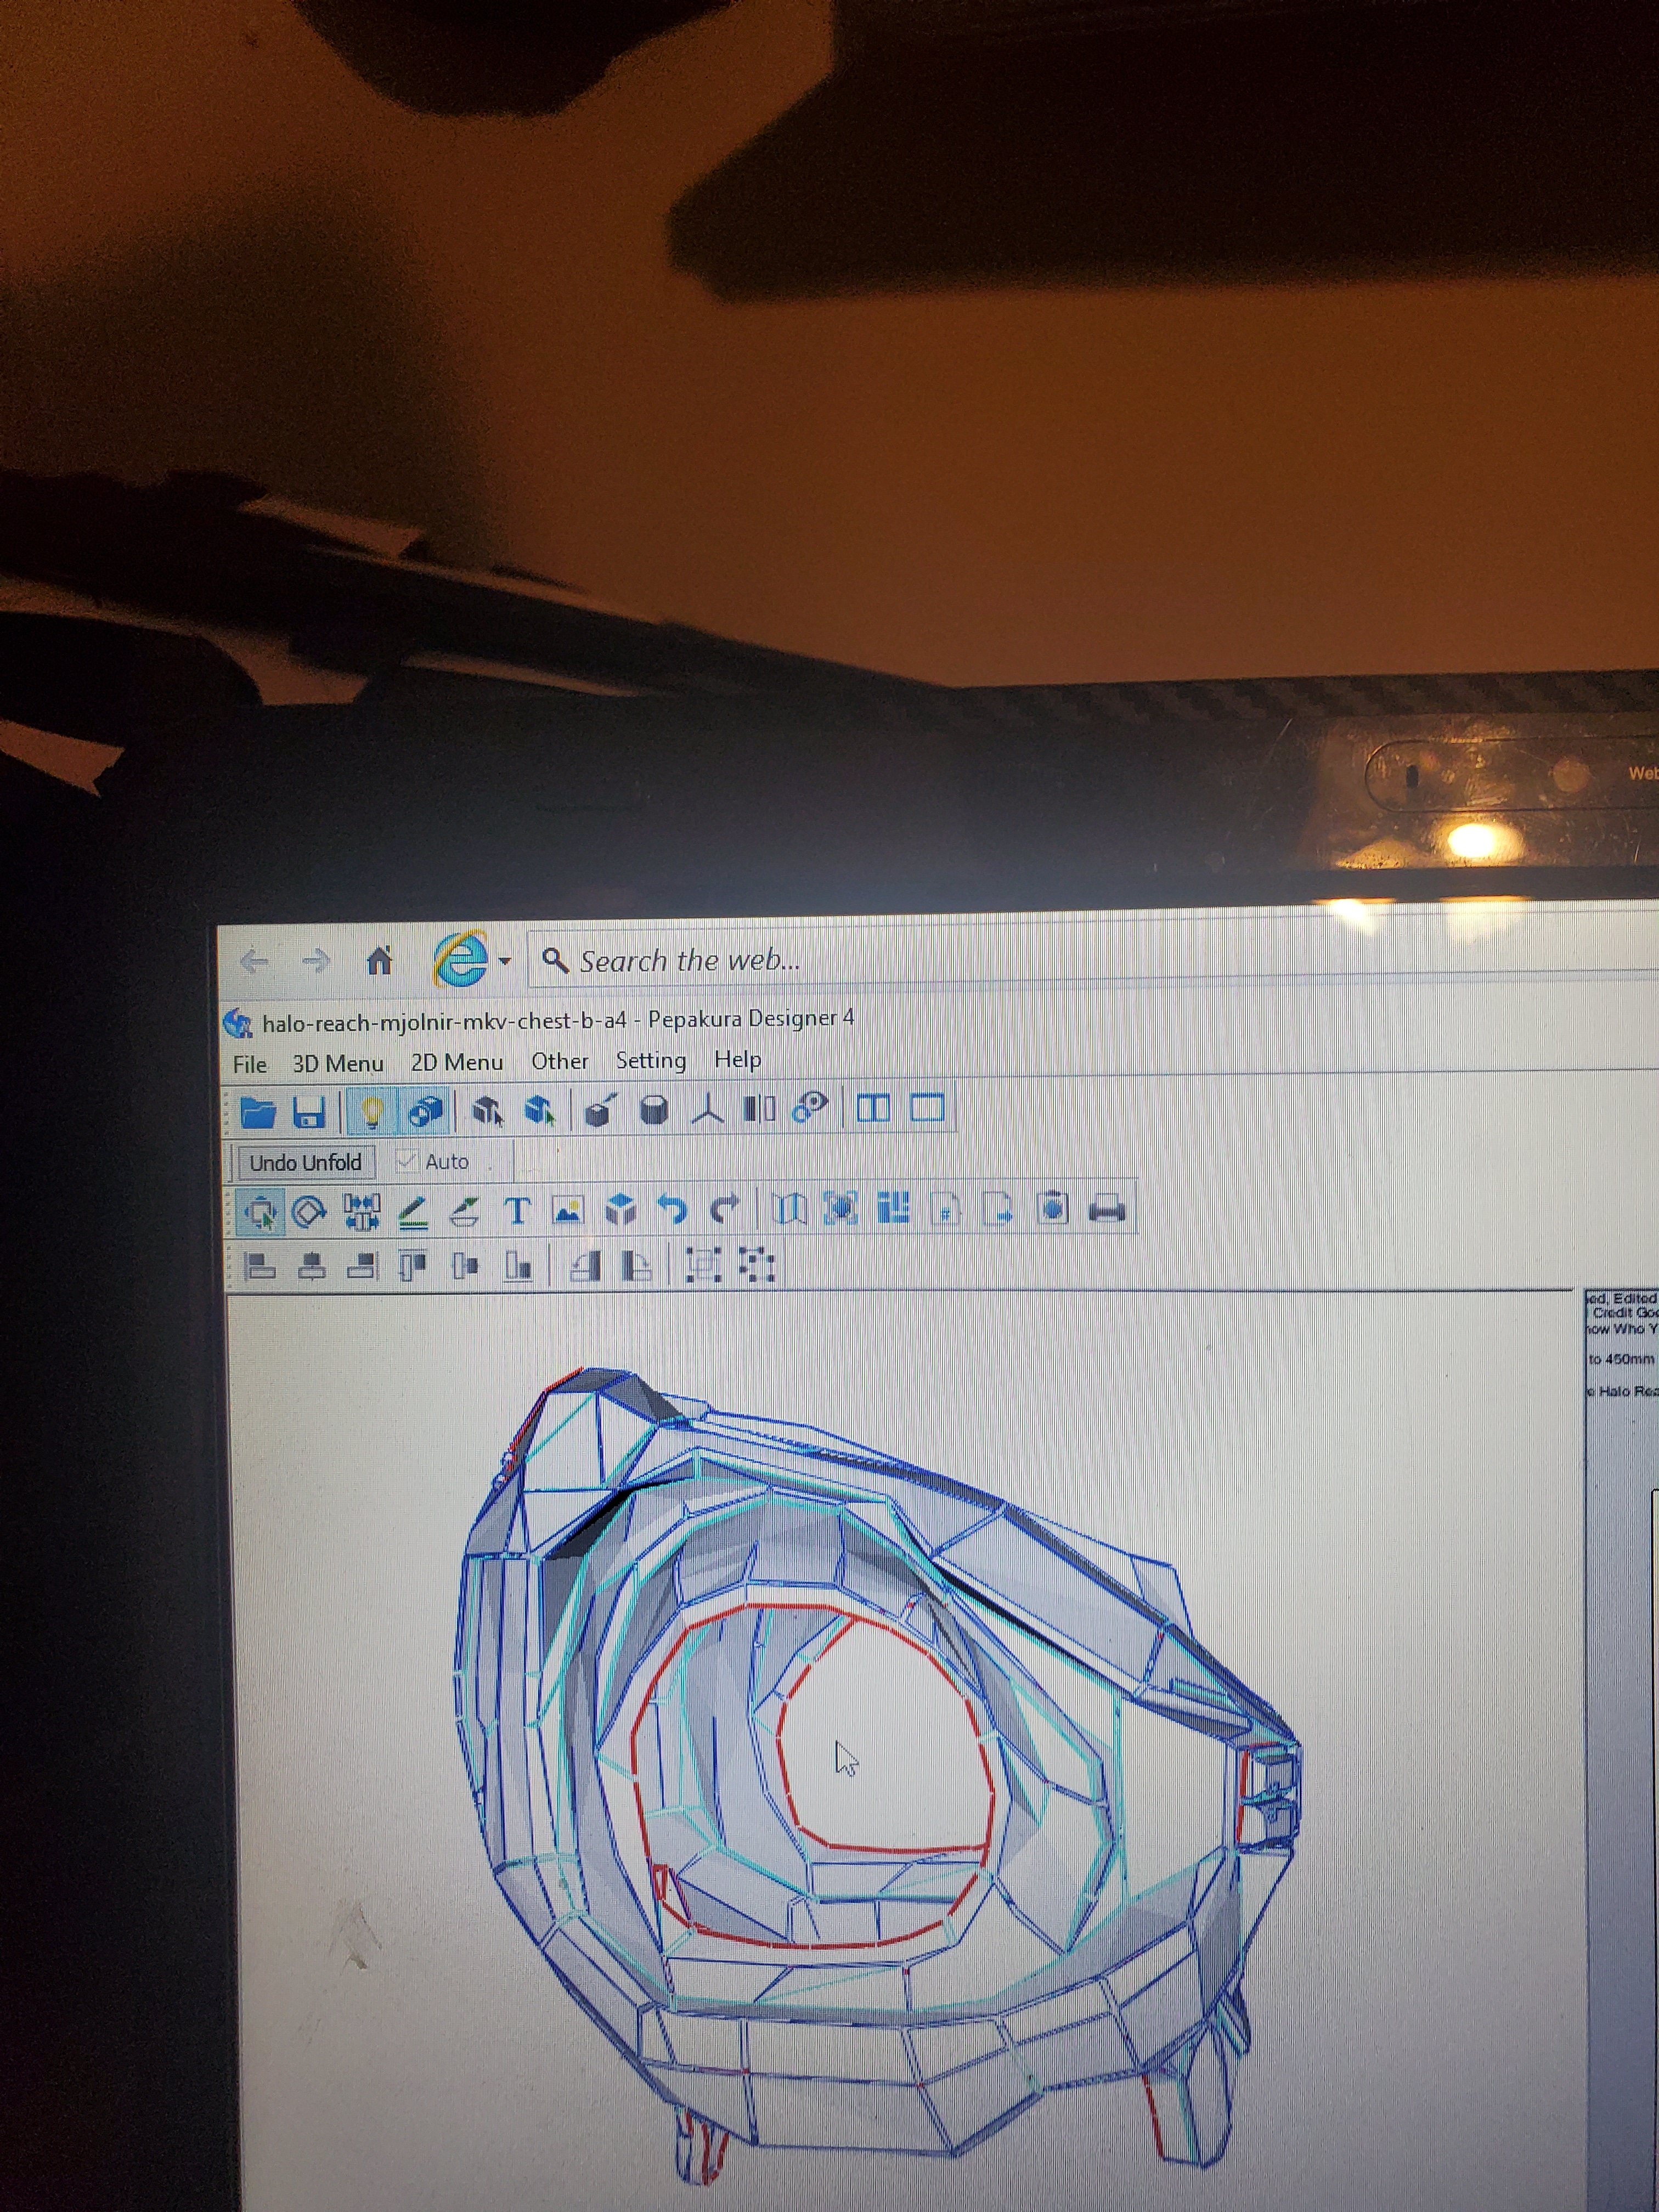Image resolution: width=1659 pixels, height=2212 pixels.
Task: Ungroup parts with dotted squares icon
Action: click(x=757, y=1265)
